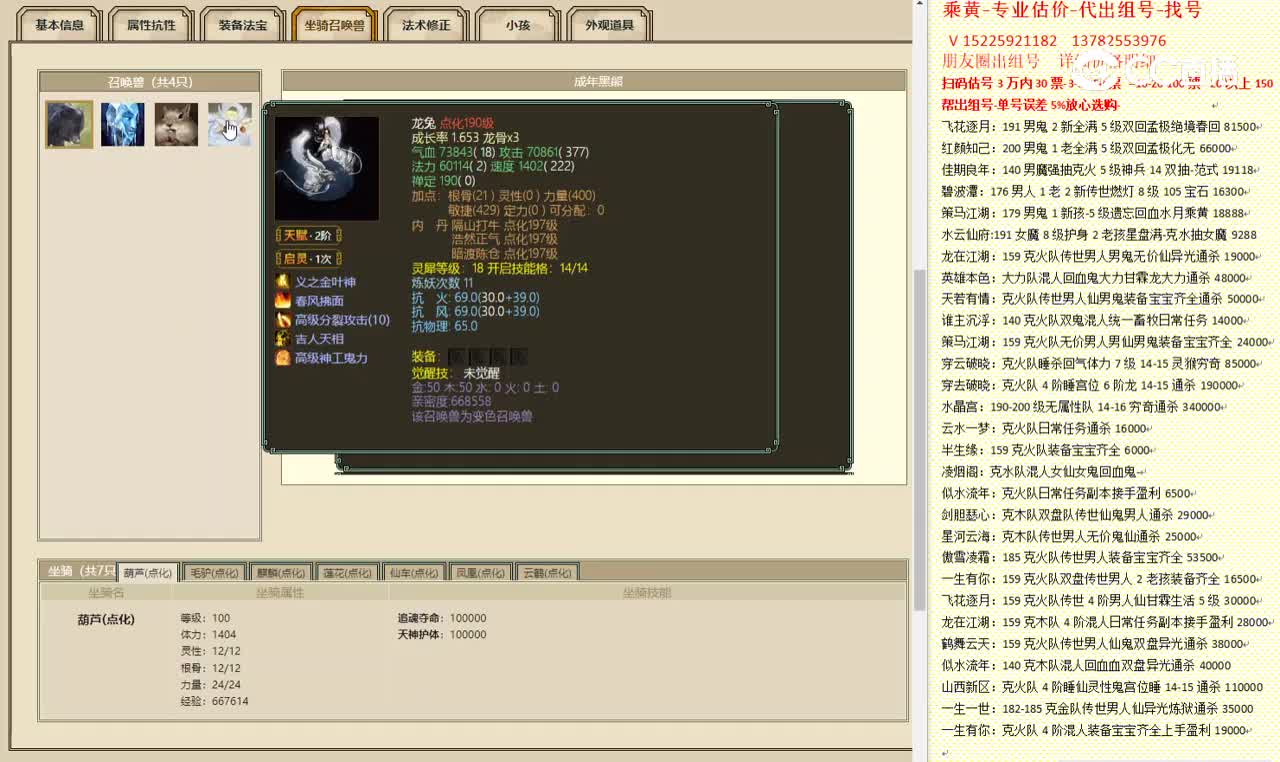The image size is (1280, 762).
Task: Click the 吉人天相 skill icon
Action: tap(283, 339)
